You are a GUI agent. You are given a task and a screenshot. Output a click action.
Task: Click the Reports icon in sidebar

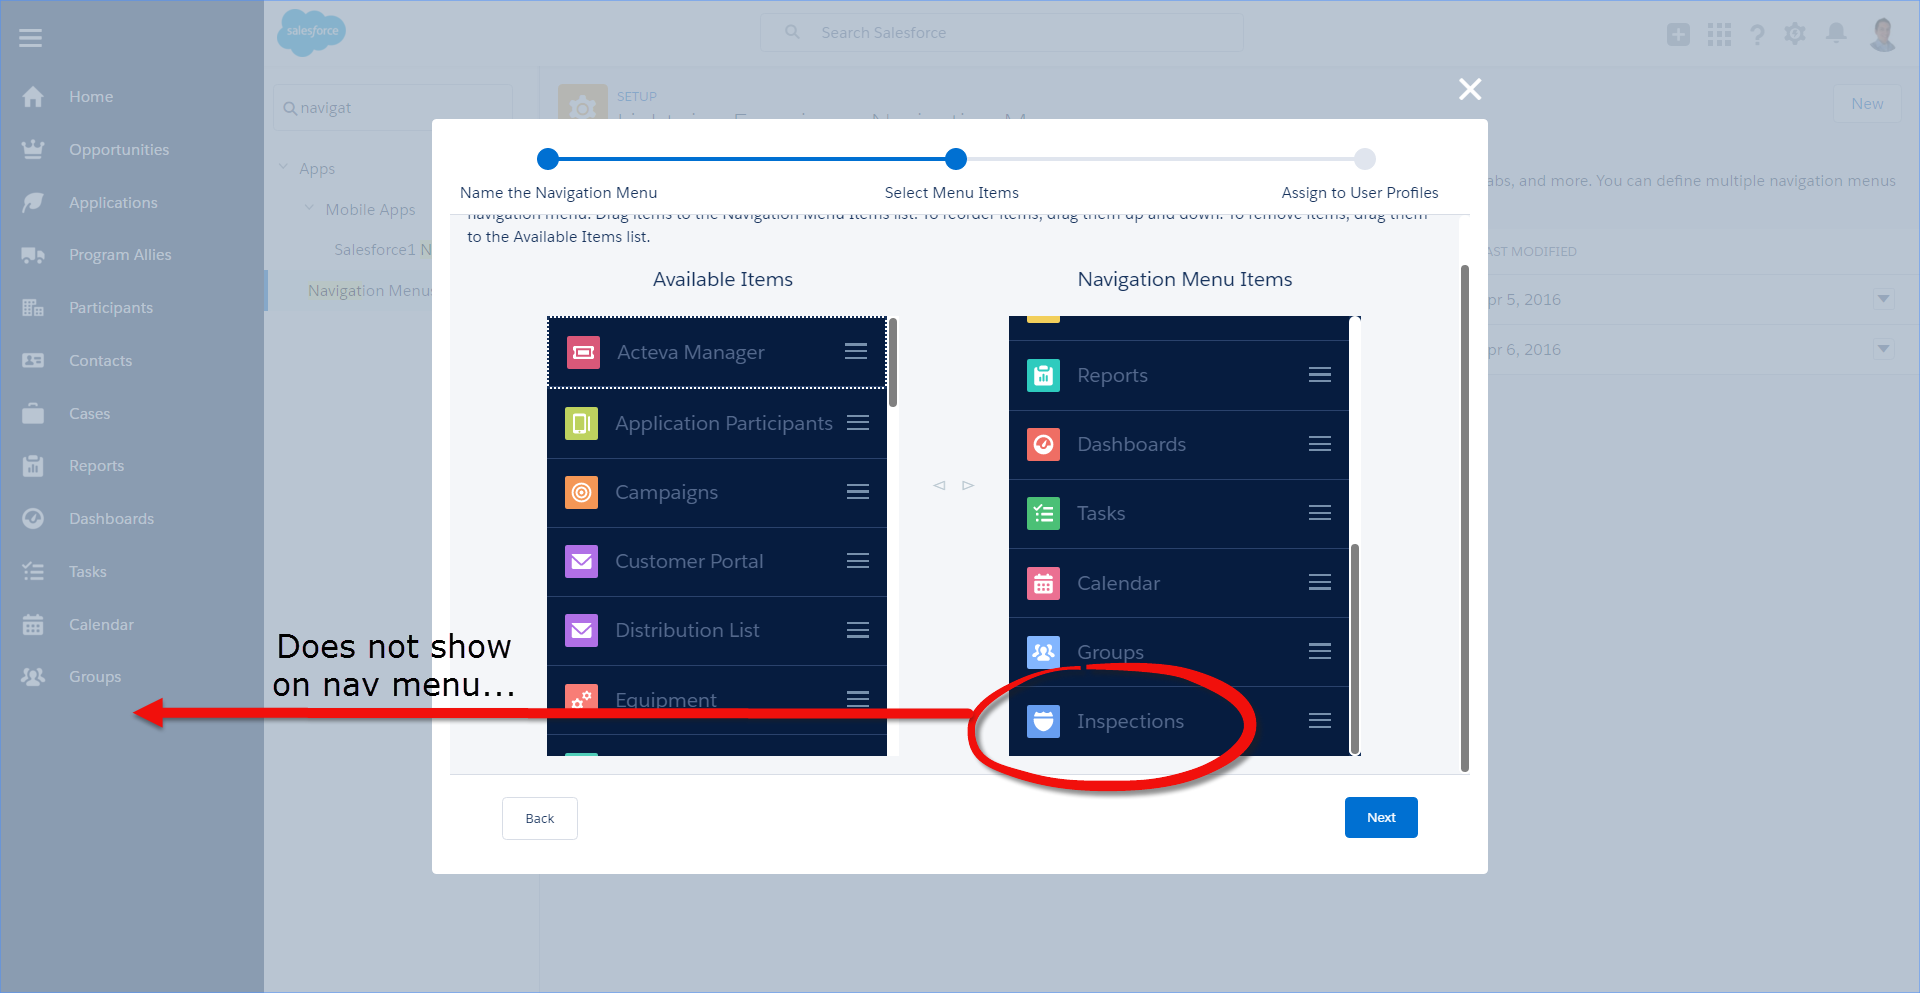pyautogui.click(x=33, y=466)
